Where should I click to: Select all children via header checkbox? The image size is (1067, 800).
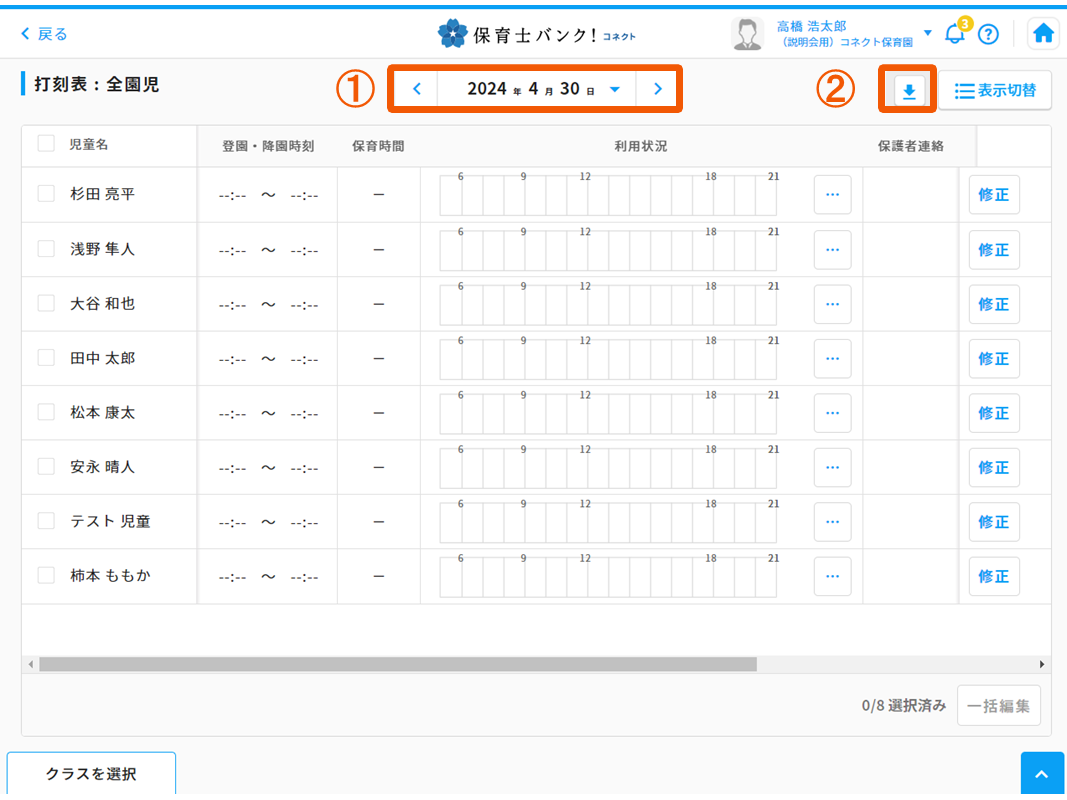46,144
